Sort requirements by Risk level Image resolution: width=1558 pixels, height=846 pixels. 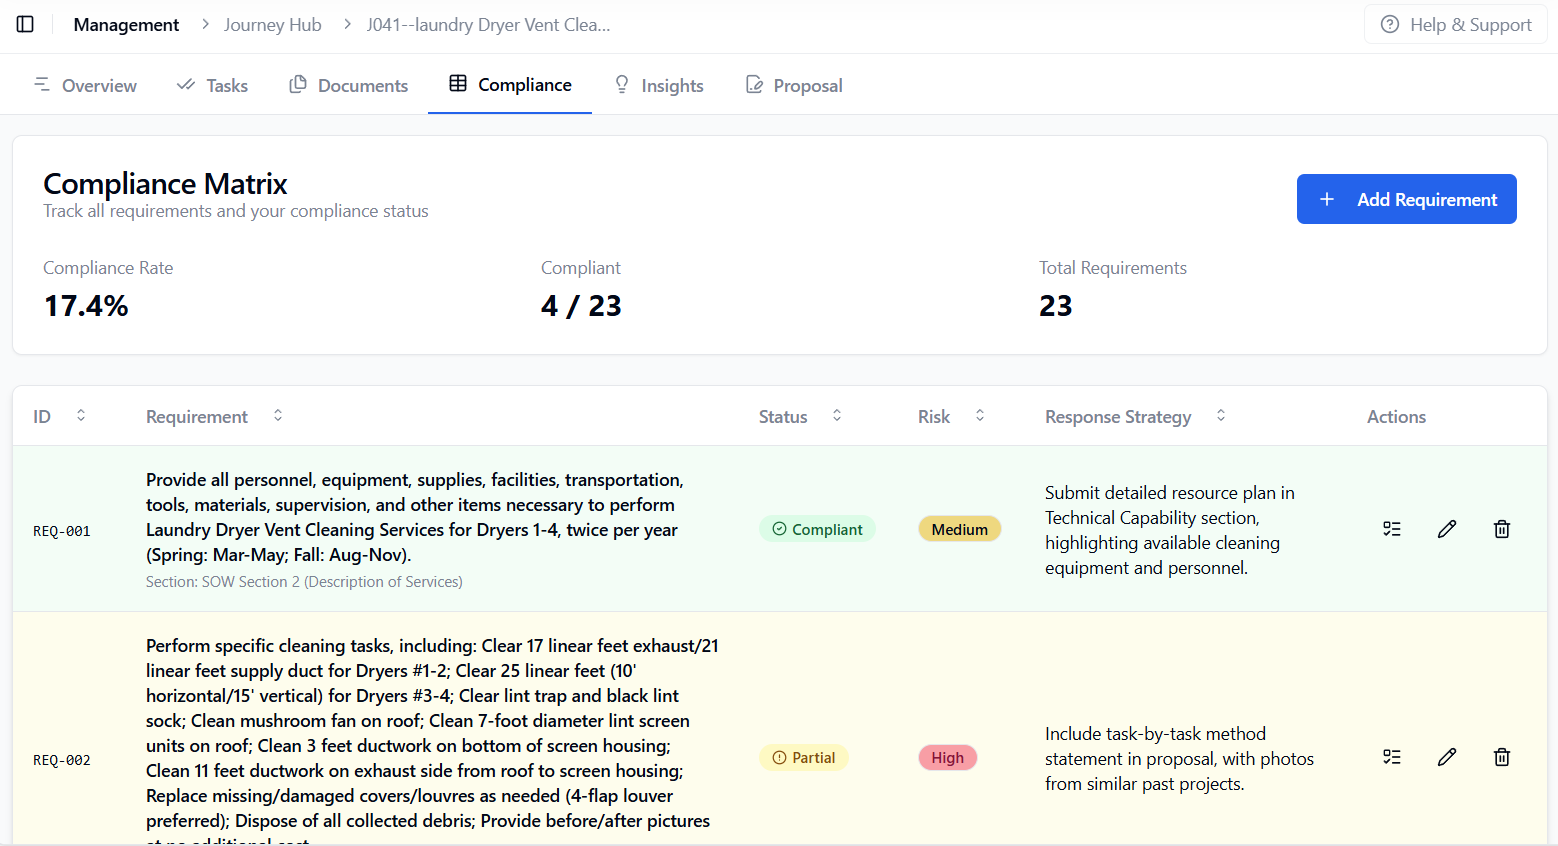[980, 415]
